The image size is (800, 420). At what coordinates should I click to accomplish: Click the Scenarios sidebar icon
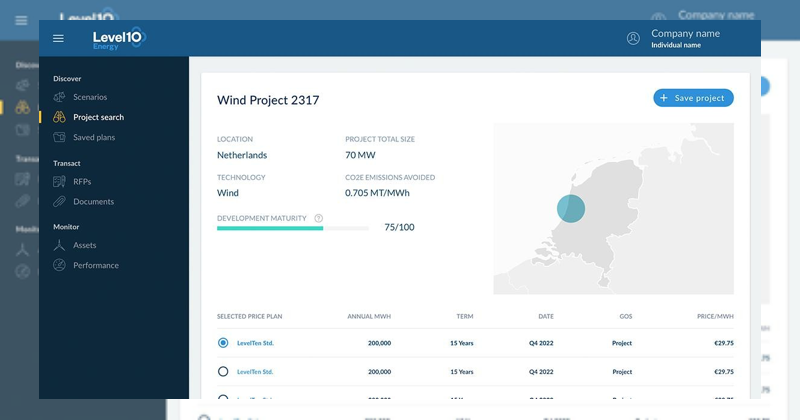(x=60, y=97)
